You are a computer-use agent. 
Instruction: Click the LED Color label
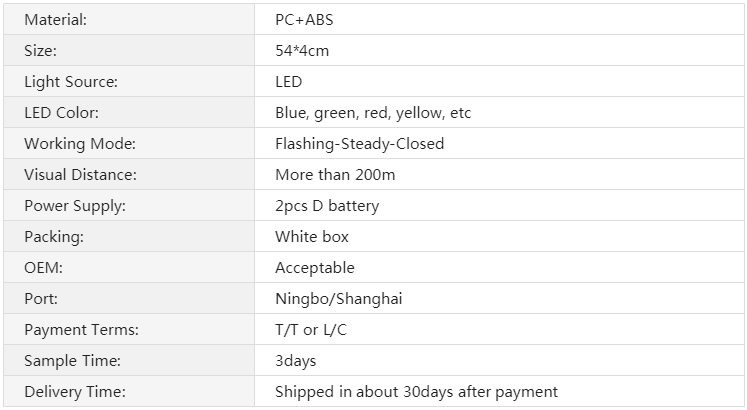pyautogui.click(x=61, y=112)
